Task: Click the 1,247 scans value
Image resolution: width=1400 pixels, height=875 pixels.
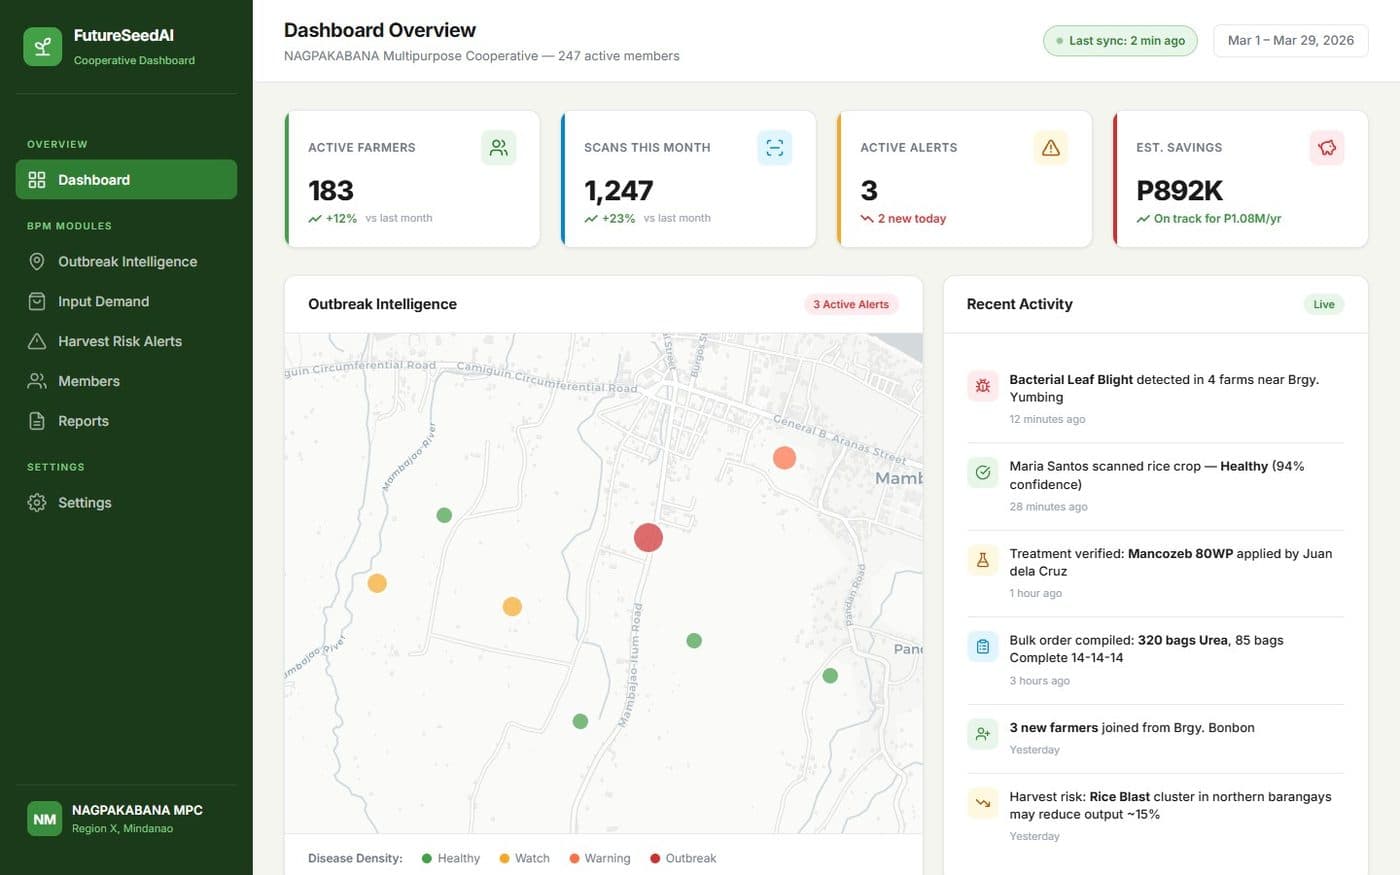Action: click(x=619, y=191)
